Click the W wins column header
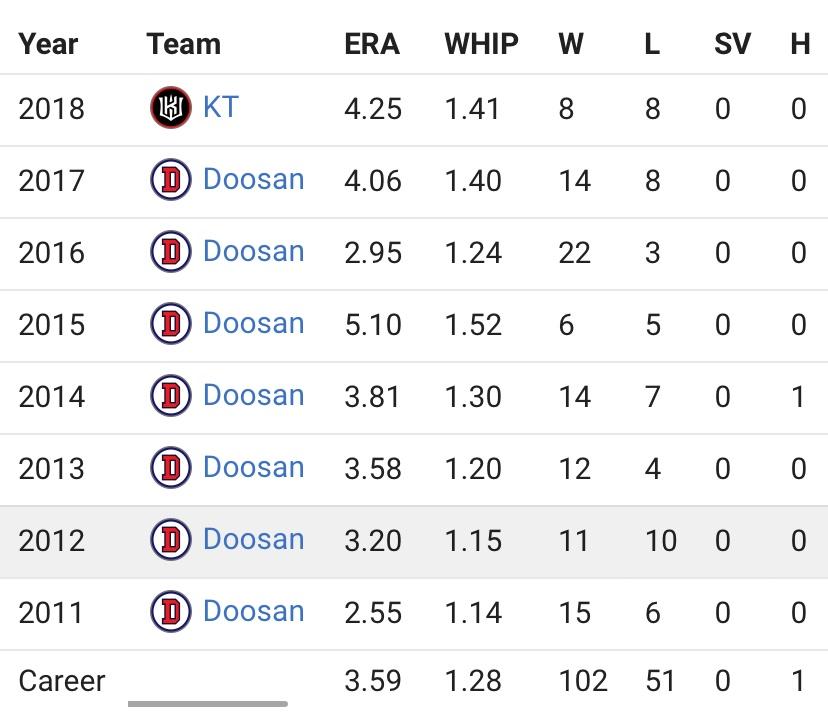The image size is (828, 714). point(570,44)
